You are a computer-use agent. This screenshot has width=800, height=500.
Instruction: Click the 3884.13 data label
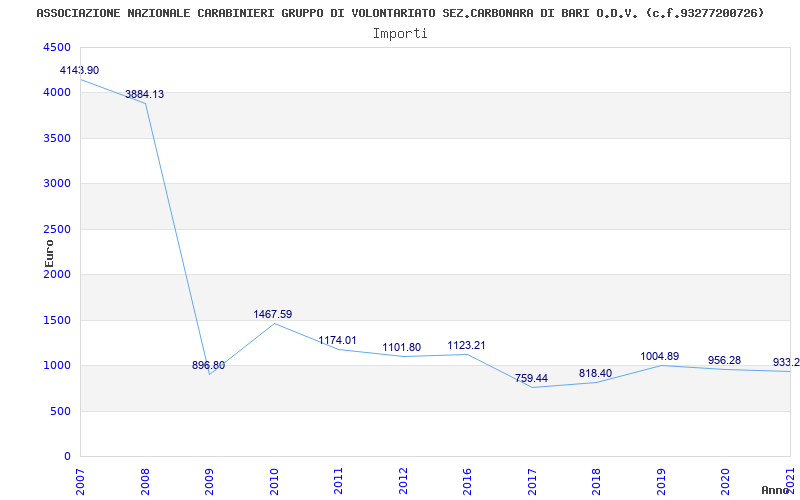(x=144, y=94)
